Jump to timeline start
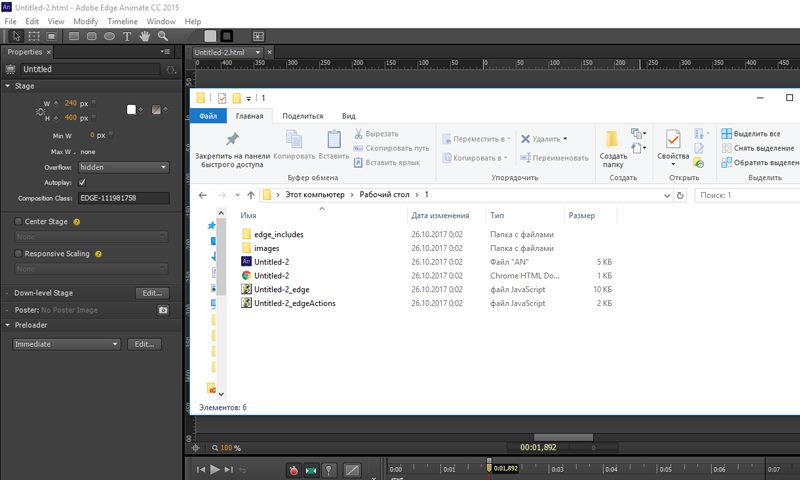800x480 pixels. (x=201, y=469)
